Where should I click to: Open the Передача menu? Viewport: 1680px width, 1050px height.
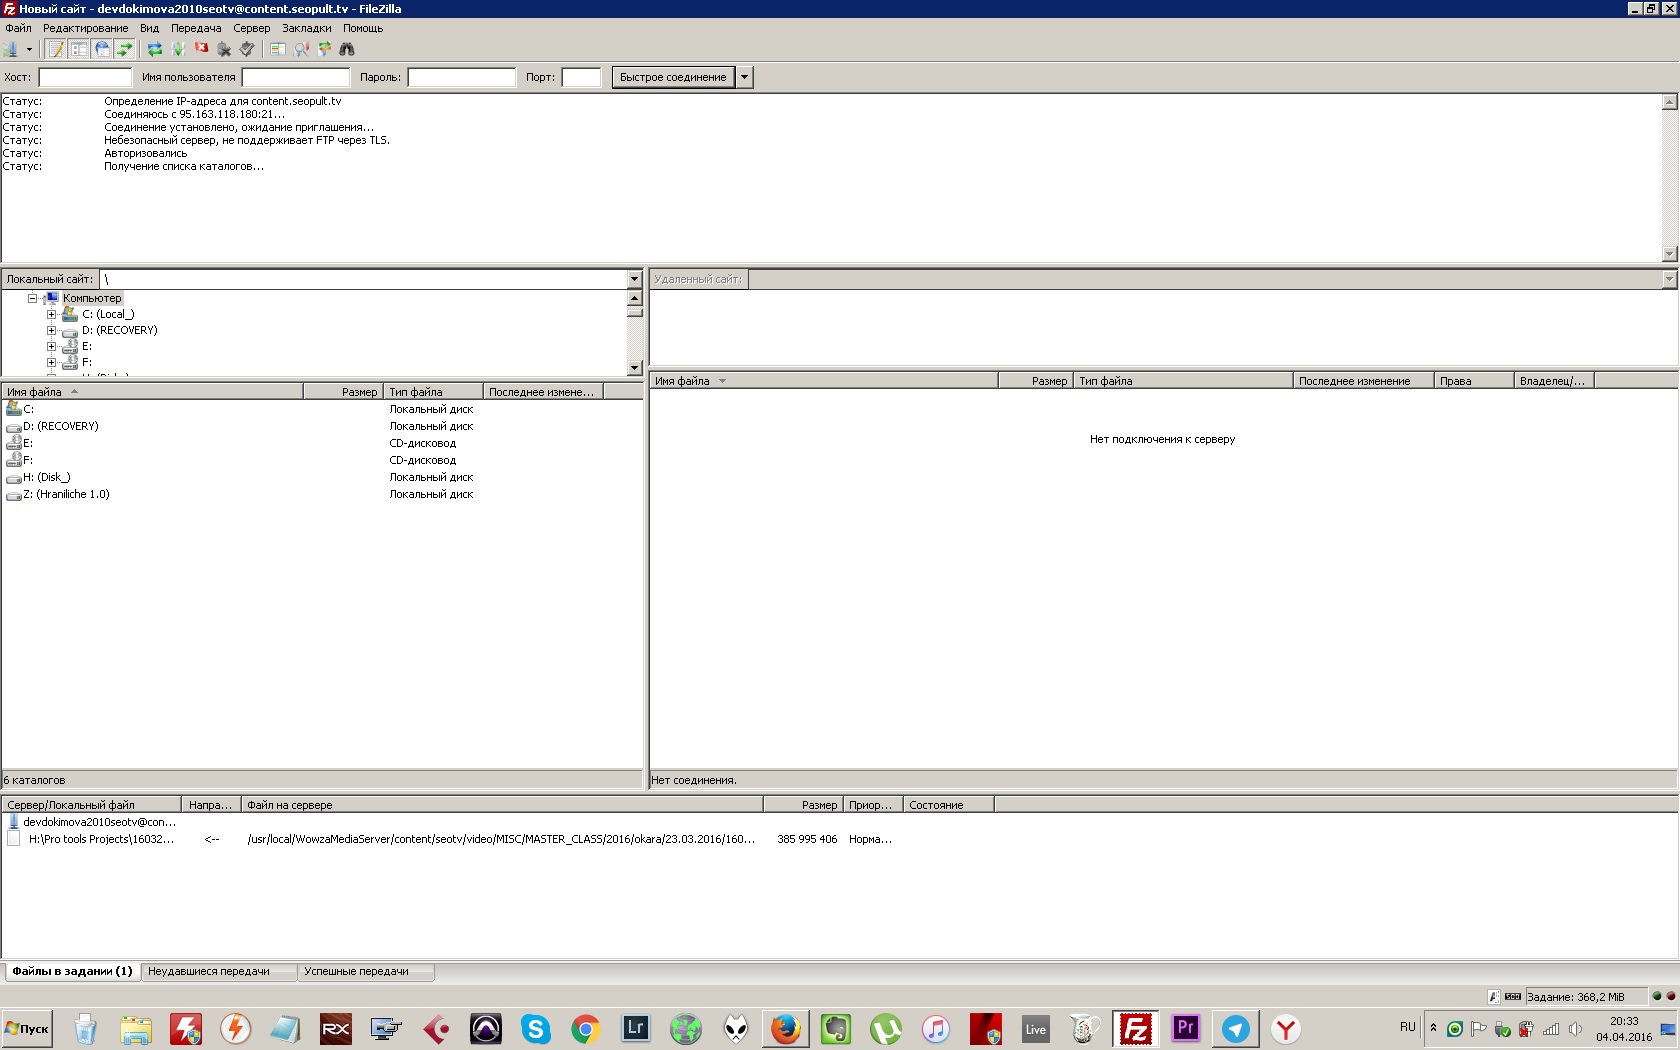[x=196, y=28]
